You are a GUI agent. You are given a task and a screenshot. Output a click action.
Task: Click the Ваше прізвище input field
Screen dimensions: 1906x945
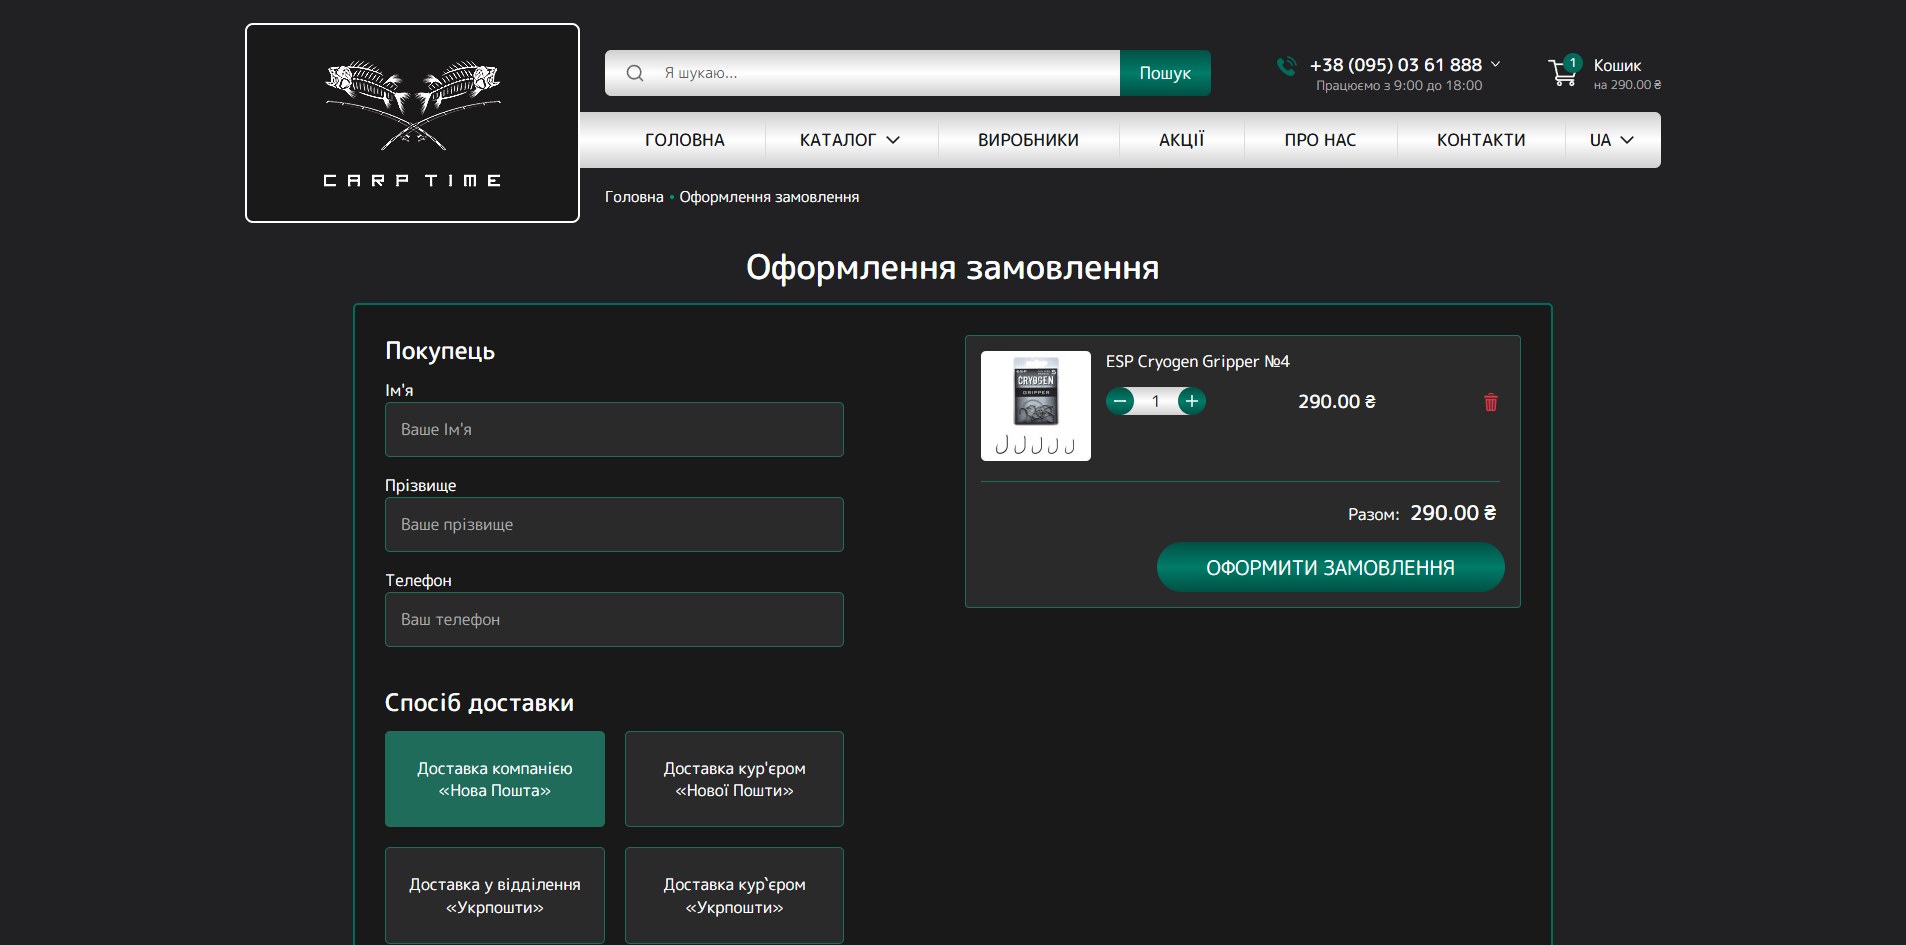(614, 524)
